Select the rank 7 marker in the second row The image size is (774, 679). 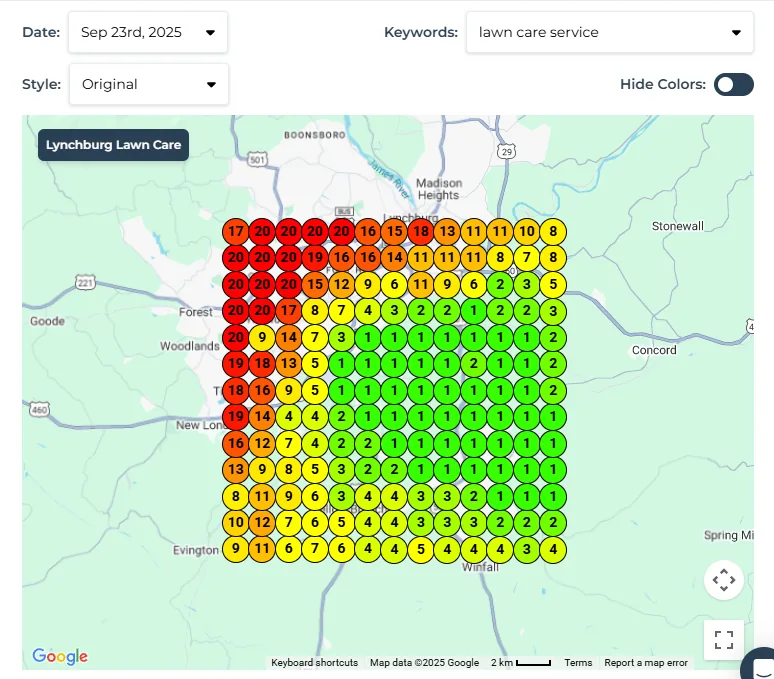tap(527, 258)
